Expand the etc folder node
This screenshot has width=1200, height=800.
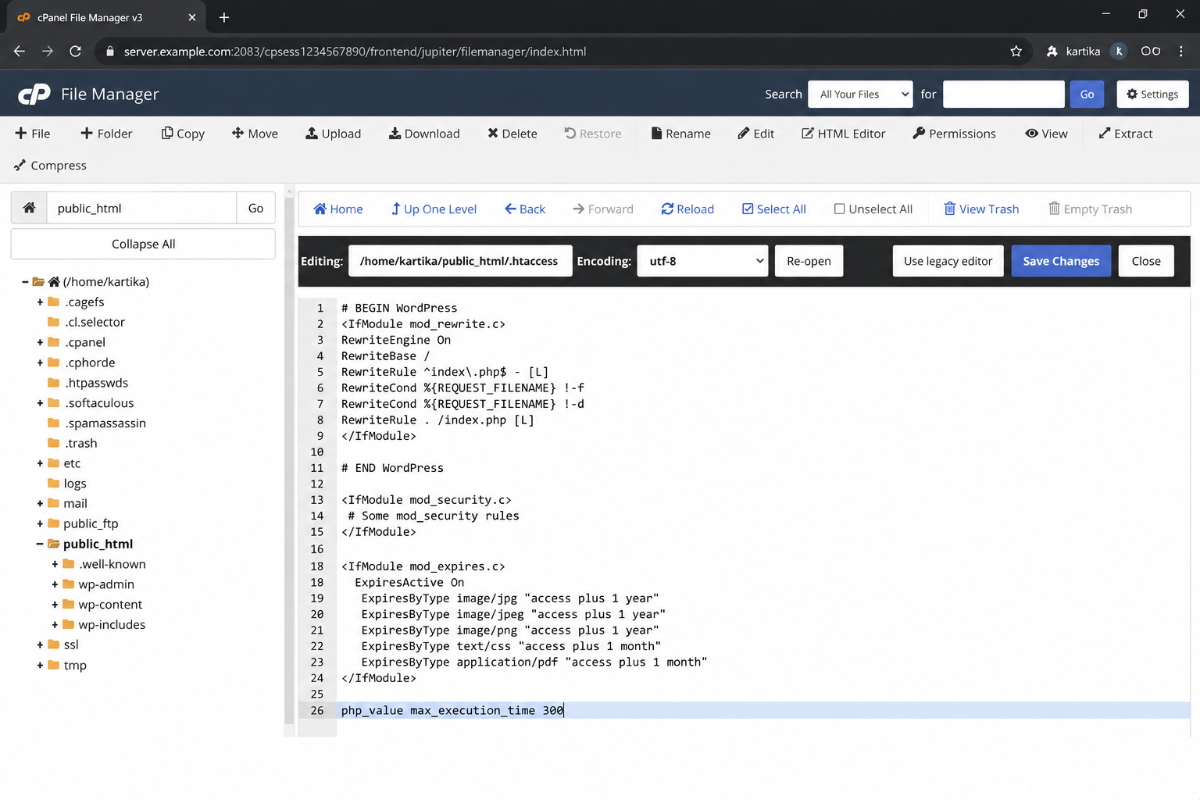[40, 463]
